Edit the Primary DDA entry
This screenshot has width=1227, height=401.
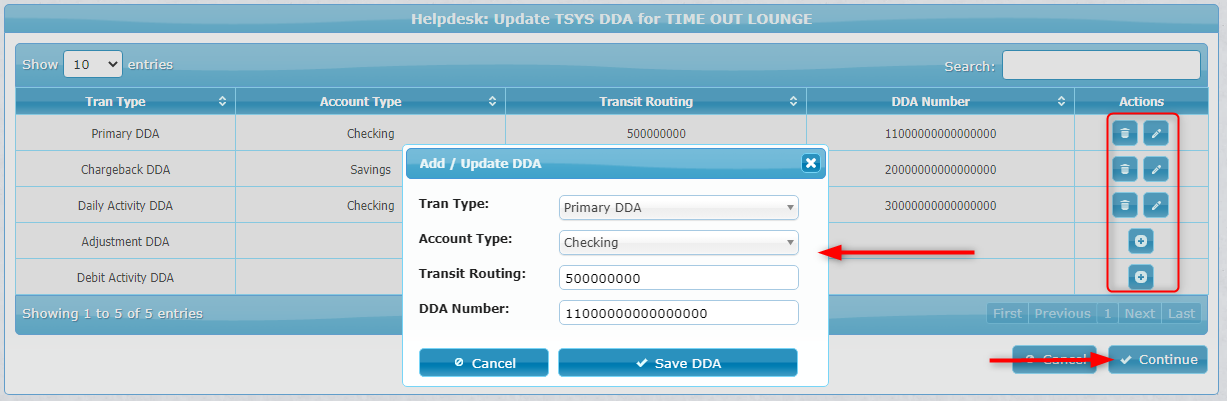pos(1156,133)
